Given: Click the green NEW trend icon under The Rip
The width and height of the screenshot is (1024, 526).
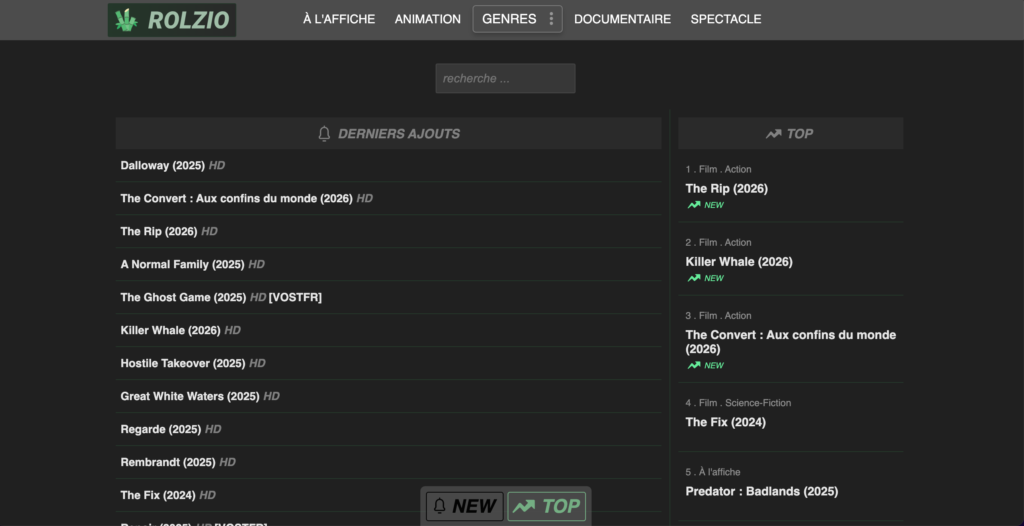Looking at the screenshot, I should (694, 205).
